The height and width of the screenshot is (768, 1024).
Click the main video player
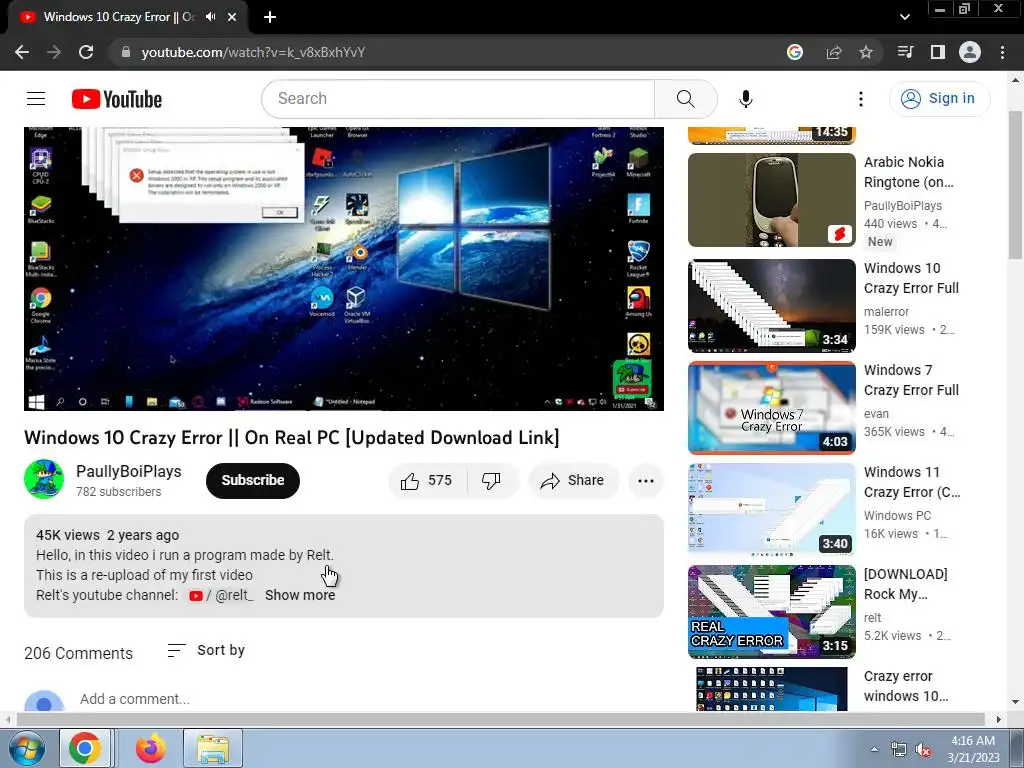coord(344,268)
